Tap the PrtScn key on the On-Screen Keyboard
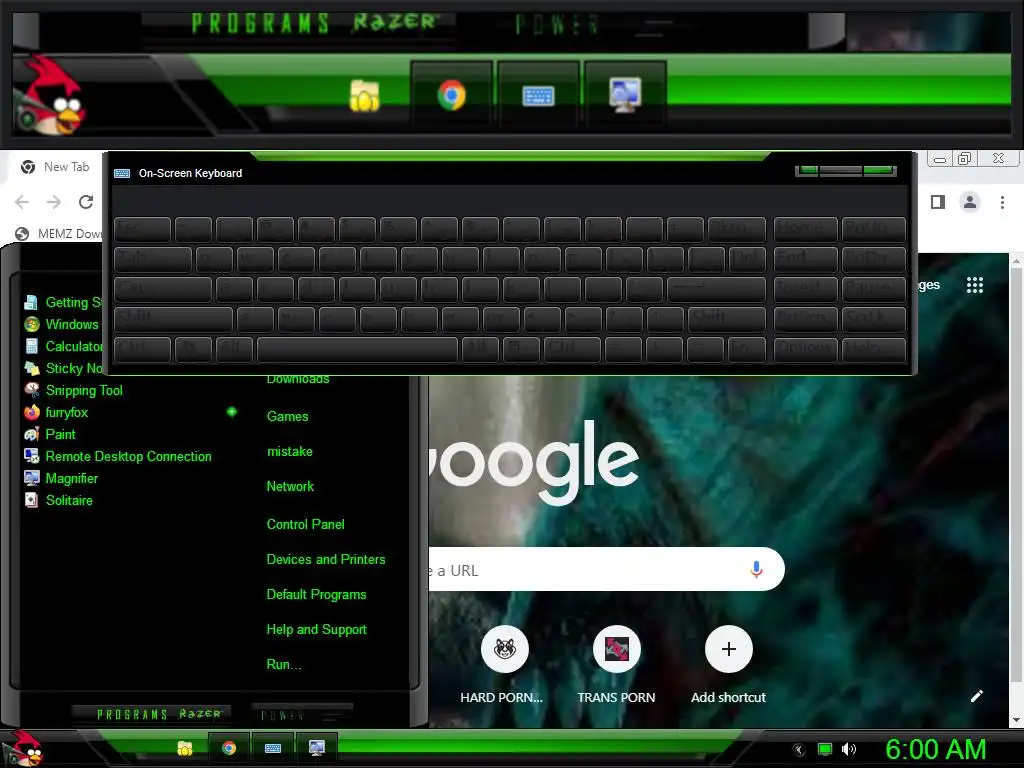This screenshot has height=768, width=1024. [805, 319]
